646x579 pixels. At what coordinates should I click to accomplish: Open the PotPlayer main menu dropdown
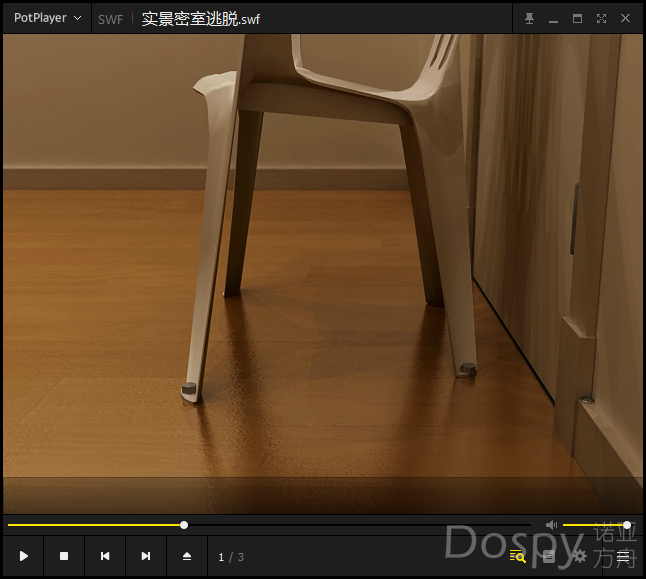click(x=47, y=18)
